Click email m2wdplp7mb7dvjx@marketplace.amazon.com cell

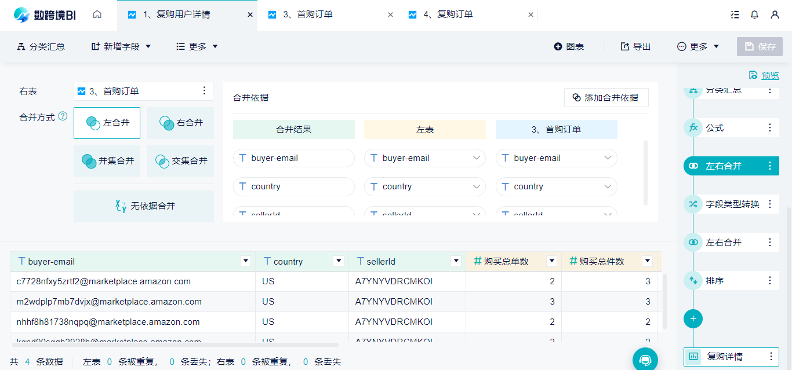(x=132, y=301)
